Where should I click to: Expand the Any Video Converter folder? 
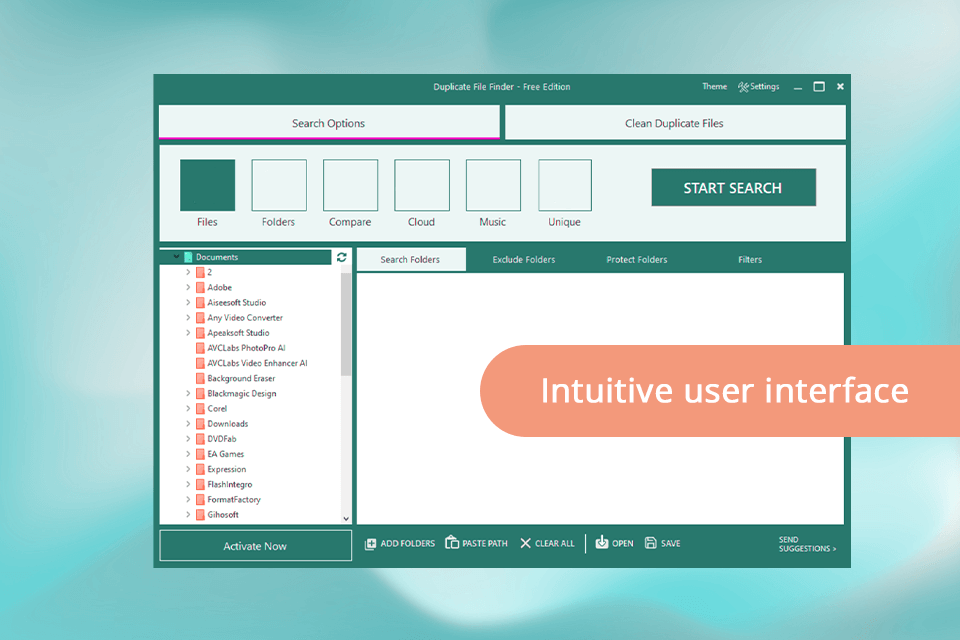pos(188,318)
